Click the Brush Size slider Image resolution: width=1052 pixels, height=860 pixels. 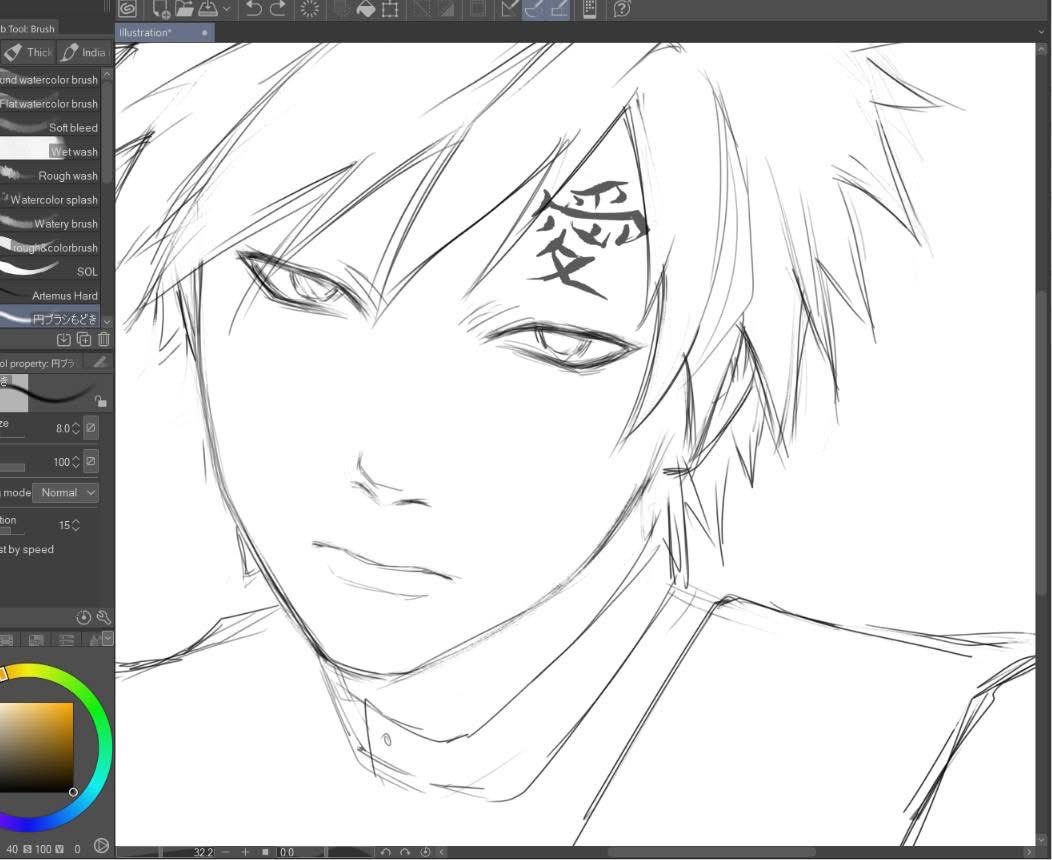(13, 437)
